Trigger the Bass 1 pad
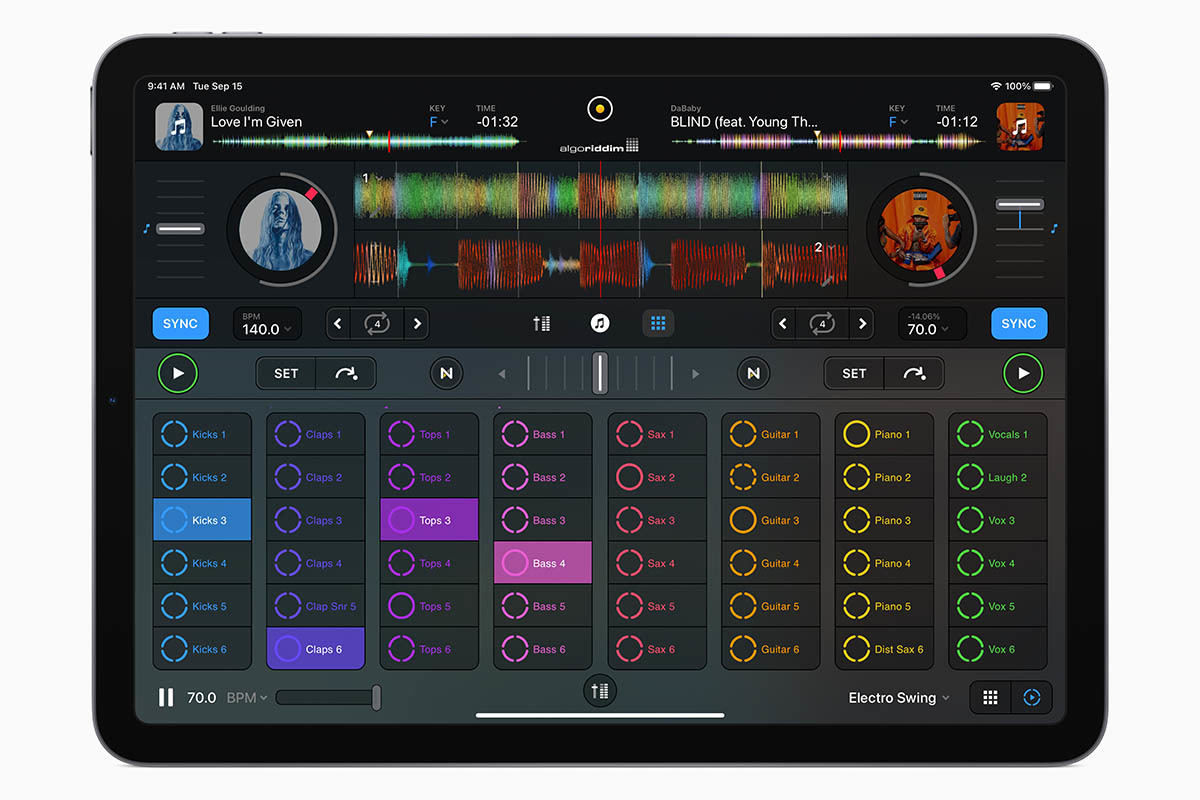This screenshot has height=800, width=1200. [543, 434]
